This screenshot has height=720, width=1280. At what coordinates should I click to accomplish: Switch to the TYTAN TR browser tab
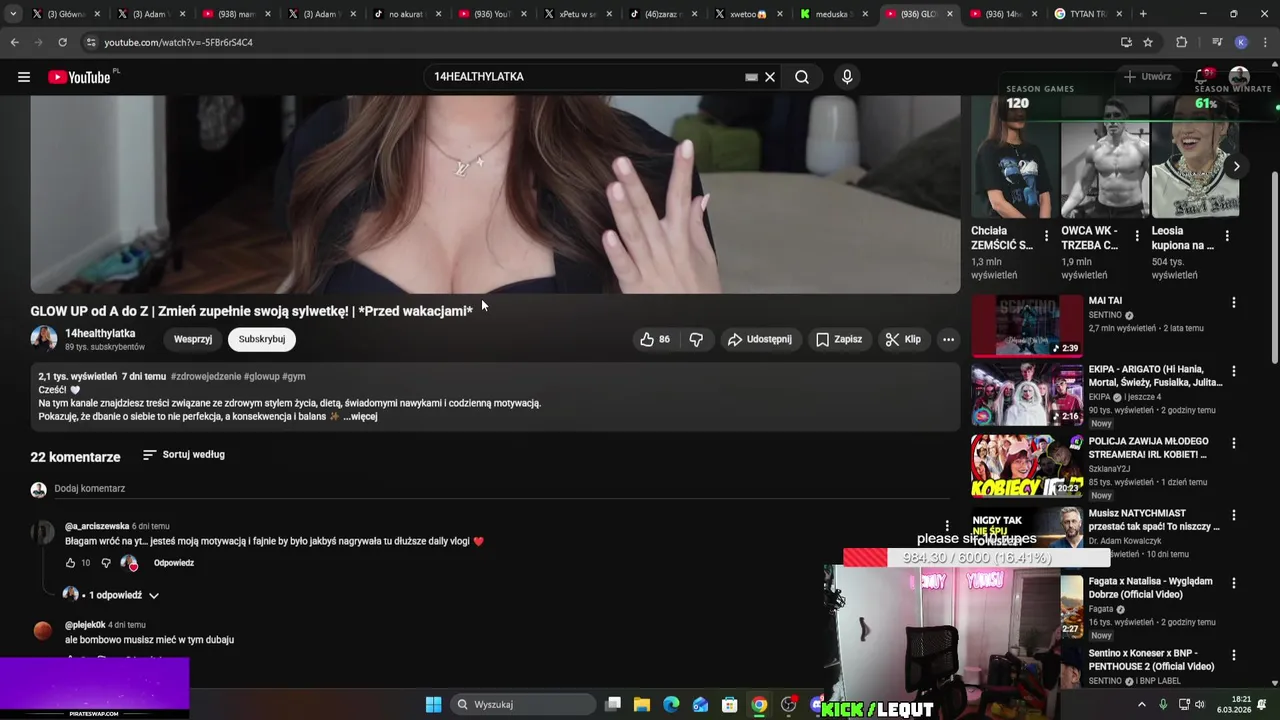pyautogui.click(x=1086, y=14)
